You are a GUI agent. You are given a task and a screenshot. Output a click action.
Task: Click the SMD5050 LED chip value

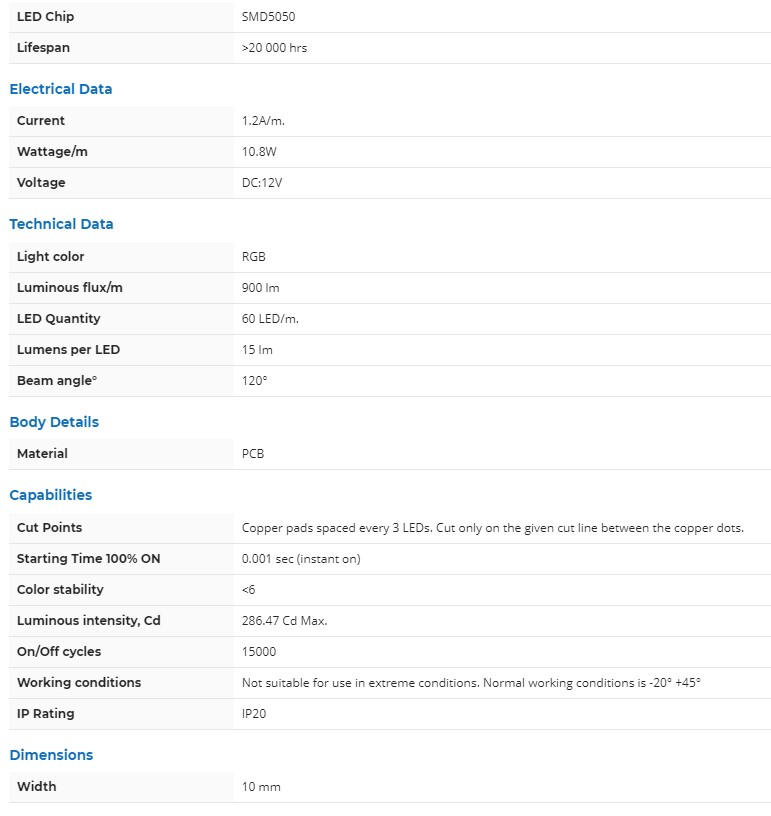tap(268, 17)
